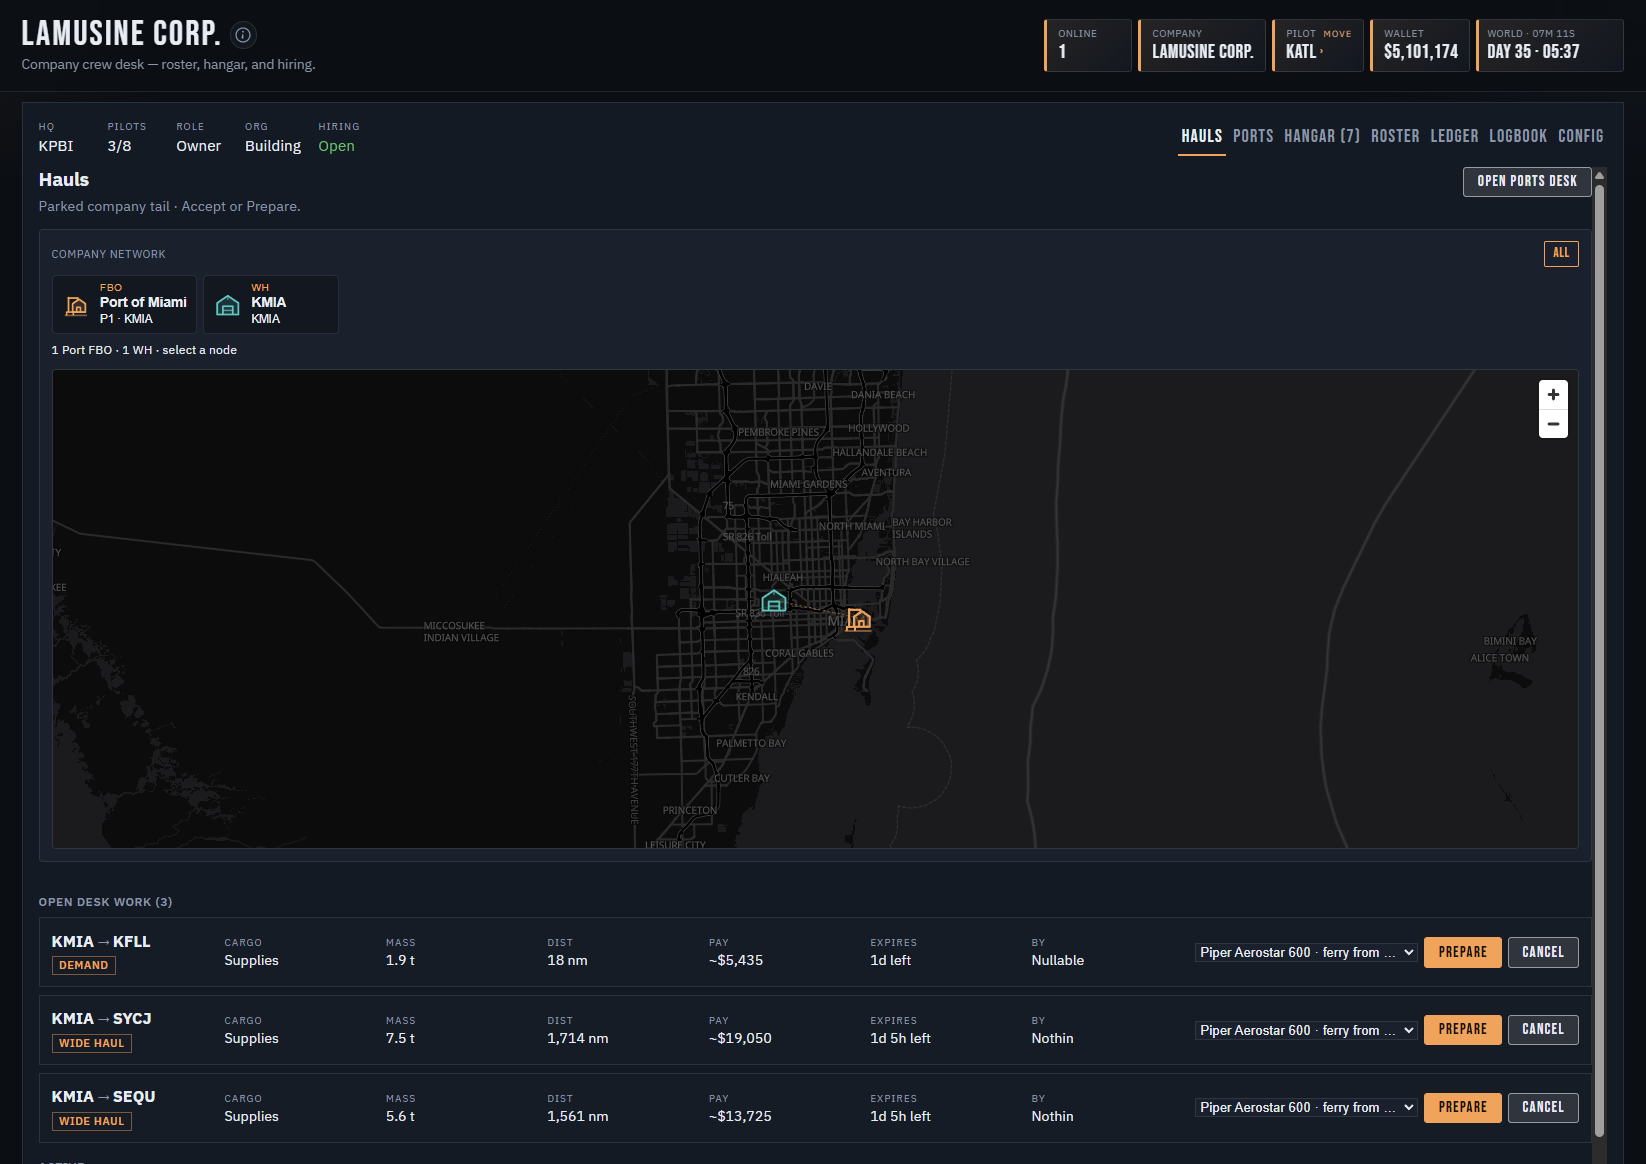
Task: Click the Pilots 3/8 value
Action: [119, 146]
